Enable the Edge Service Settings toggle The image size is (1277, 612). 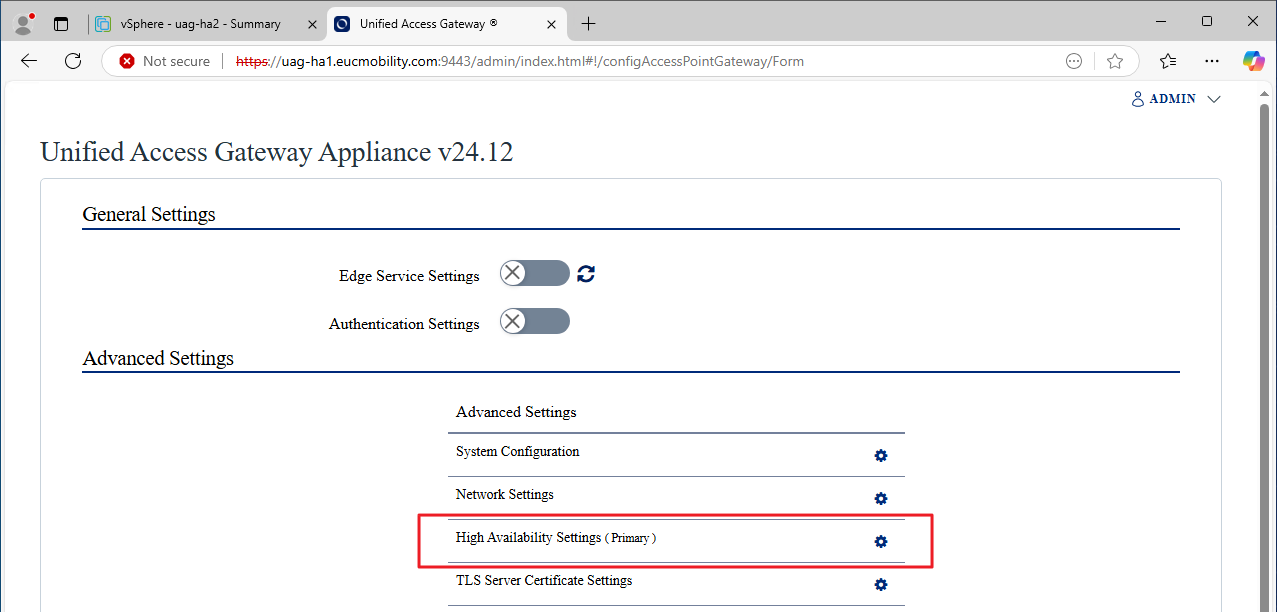pos(533,273)
